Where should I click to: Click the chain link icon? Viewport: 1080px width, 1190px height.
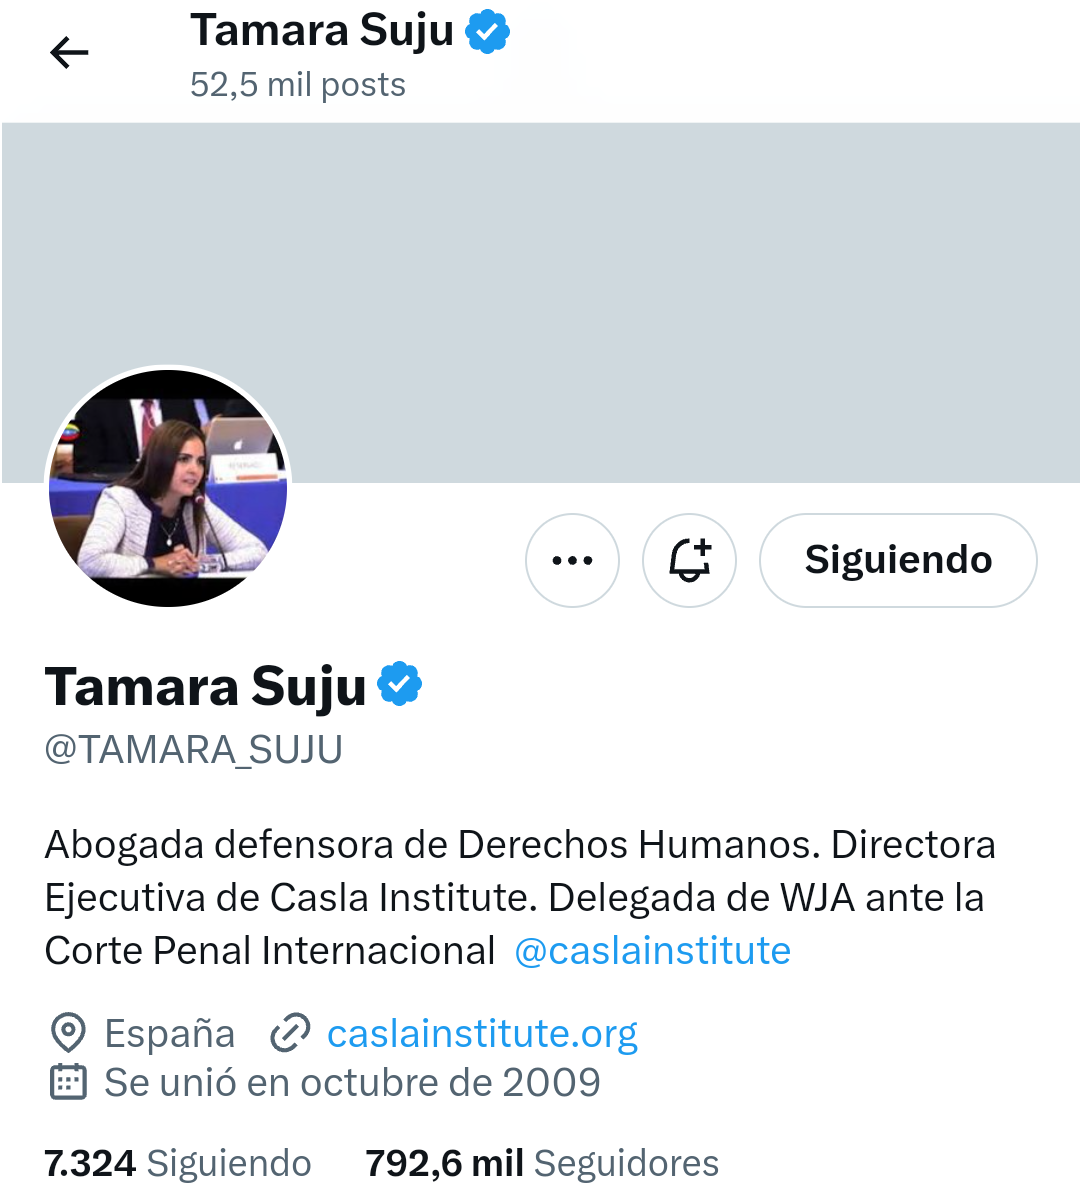pyautogui.click(x=290, y=1032)
